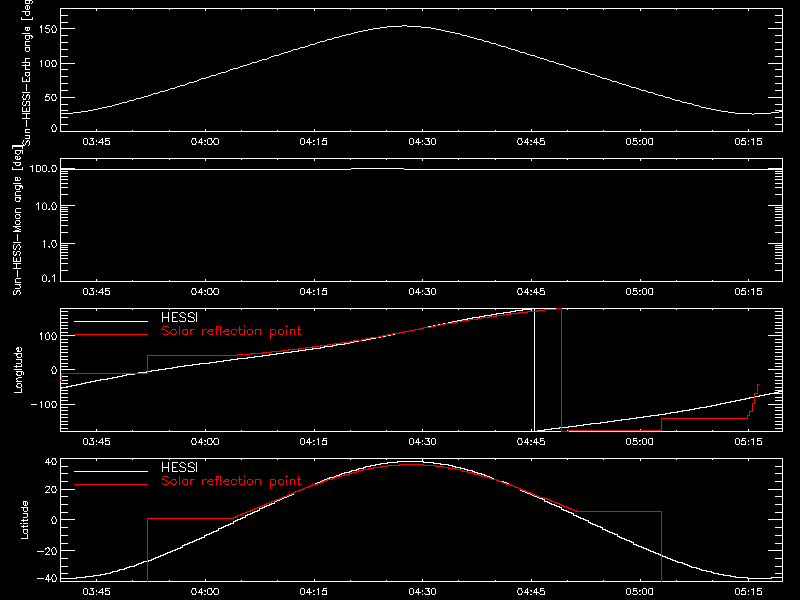Click 05:15 time label under Earth angle plot
Viewport: 800px width, 600px height.
click(748, 142)
